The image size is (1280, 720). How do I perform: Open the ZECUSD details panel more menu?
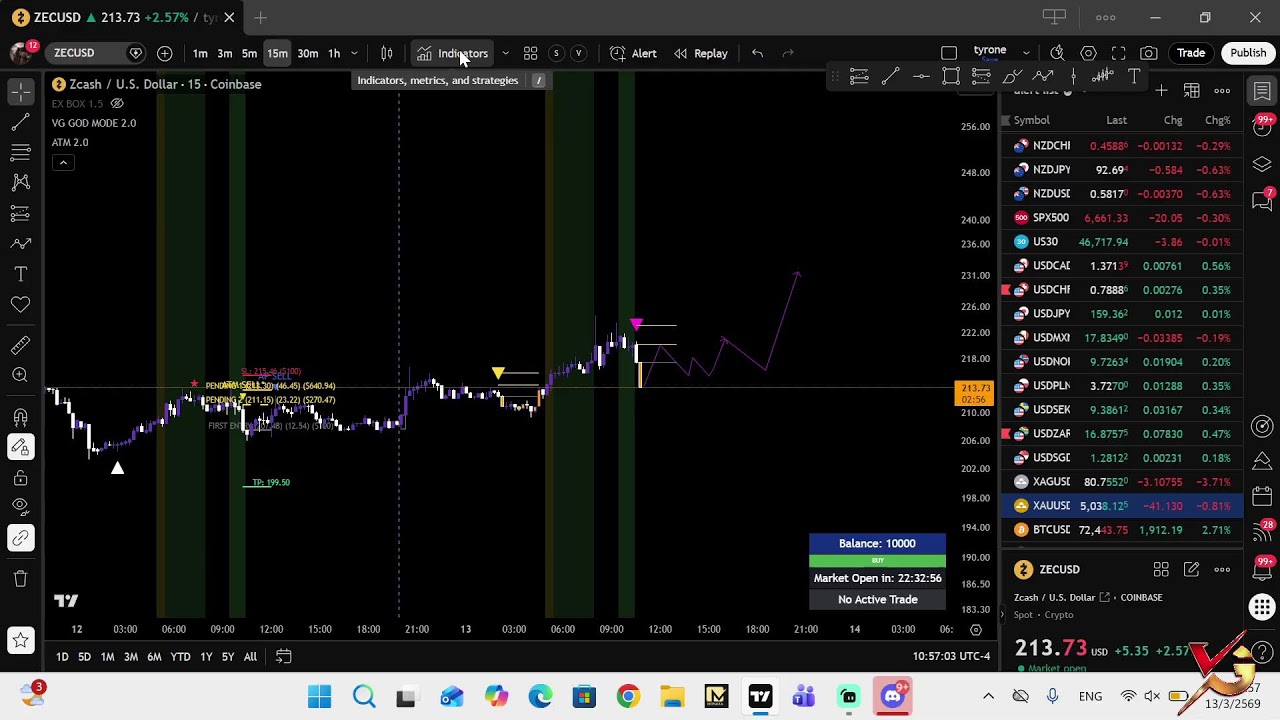pyautogui.click(x=1222, y=570)
